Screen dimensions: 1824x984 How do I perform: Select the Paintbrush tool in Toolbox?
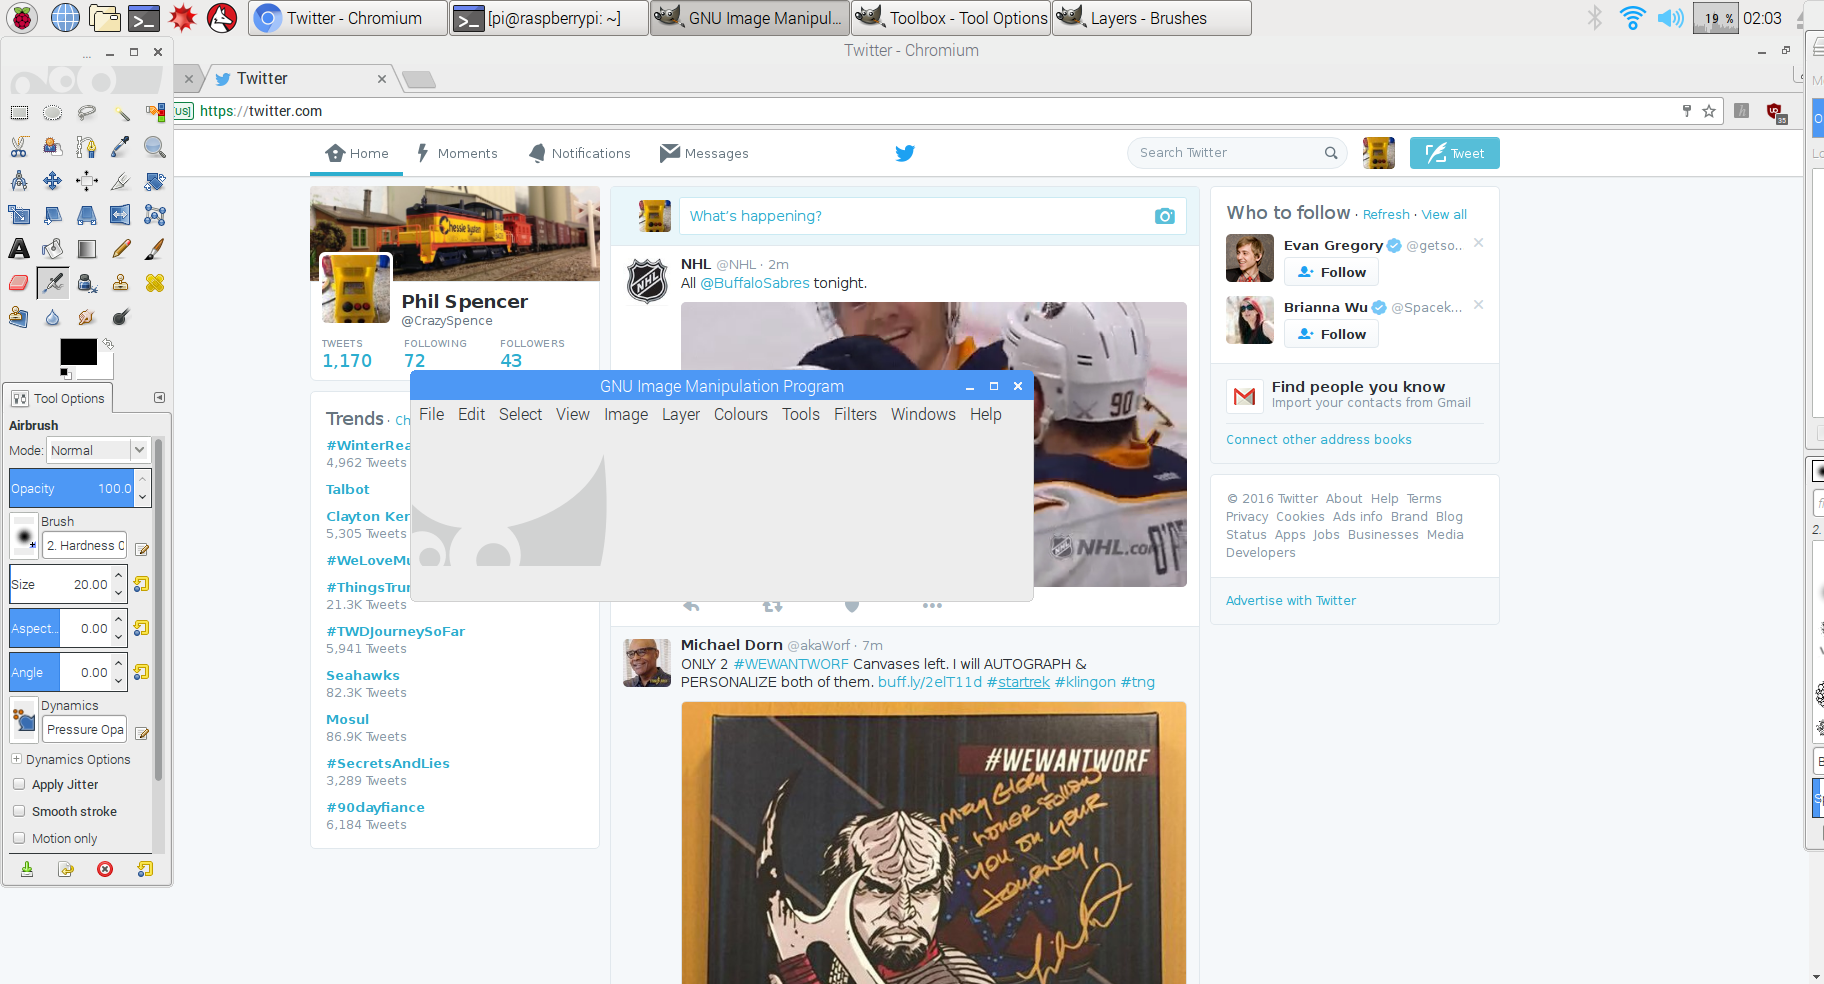(x=155, y=249)
